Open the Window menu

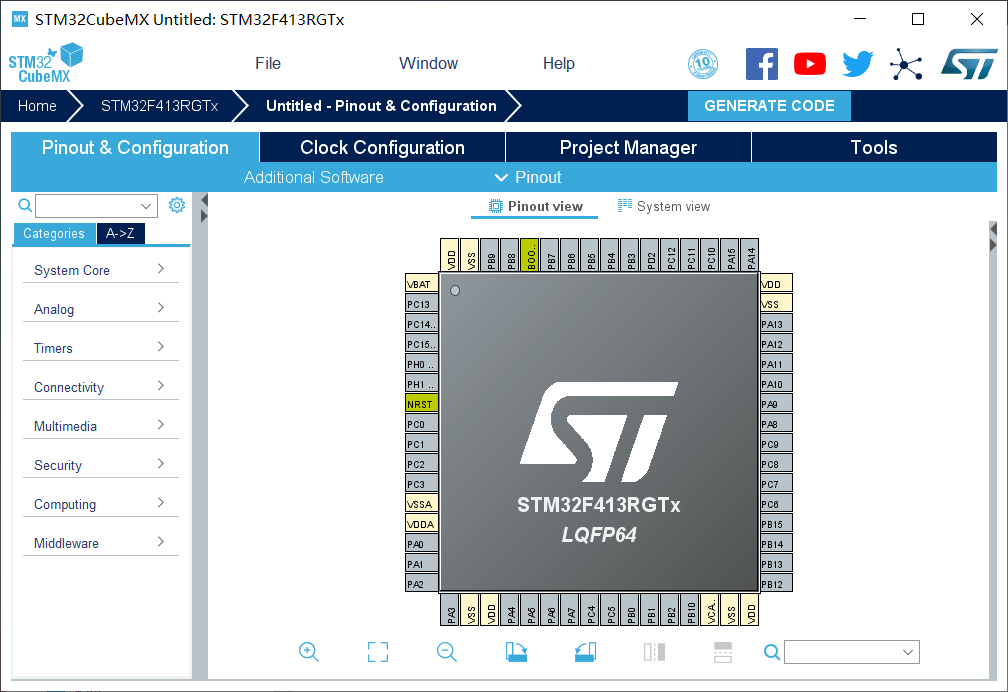click(429, 64)
